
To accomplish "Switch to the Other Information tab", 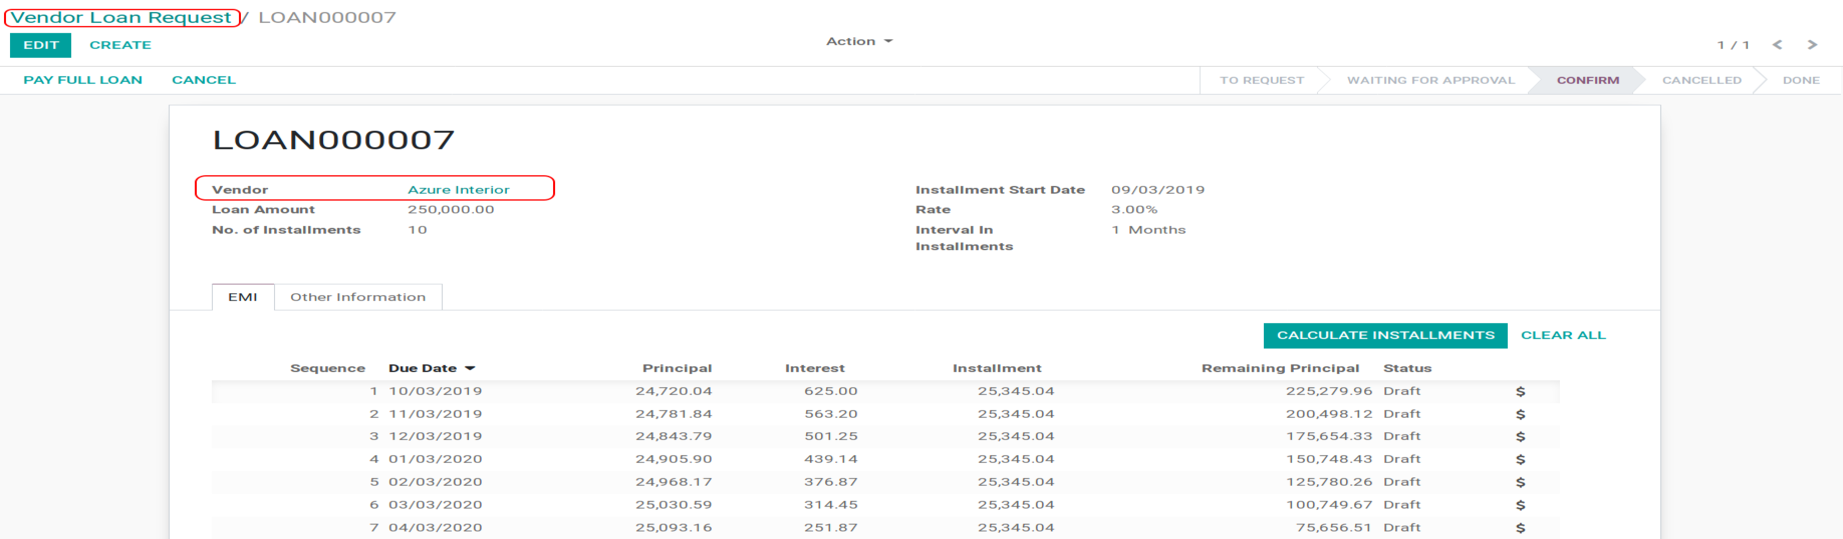I will coord(358,297).
